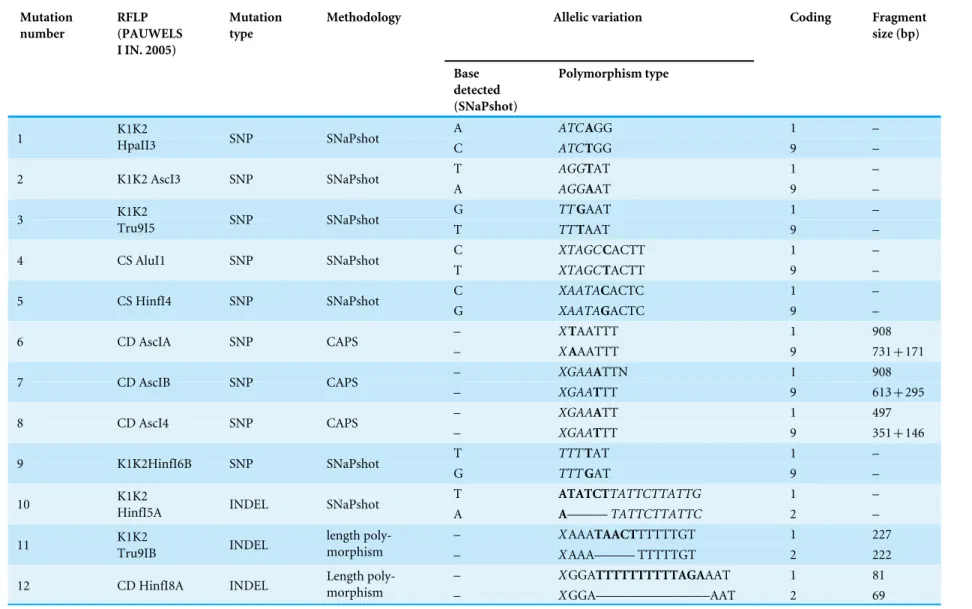
Task: Click the 'ATATCTTATTCTTATTG' sequence
Action: (x=630, y=494)
